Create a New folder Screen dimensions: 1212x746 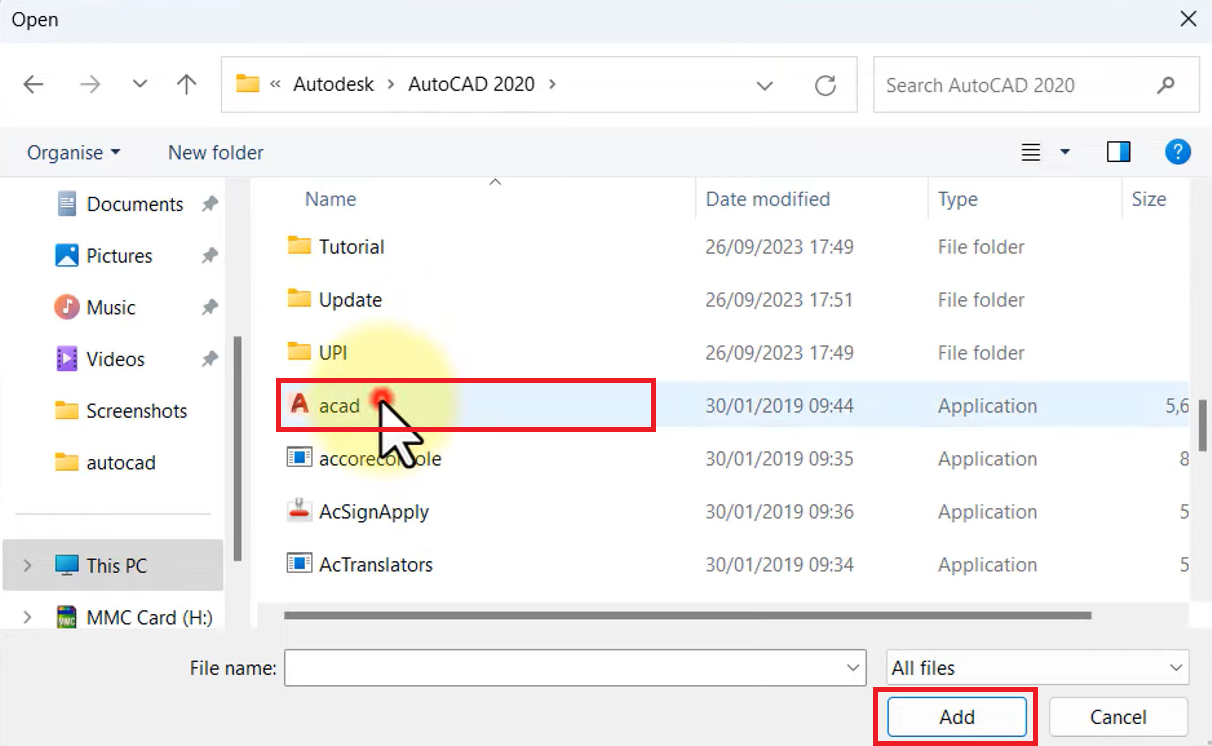[216, 152]
